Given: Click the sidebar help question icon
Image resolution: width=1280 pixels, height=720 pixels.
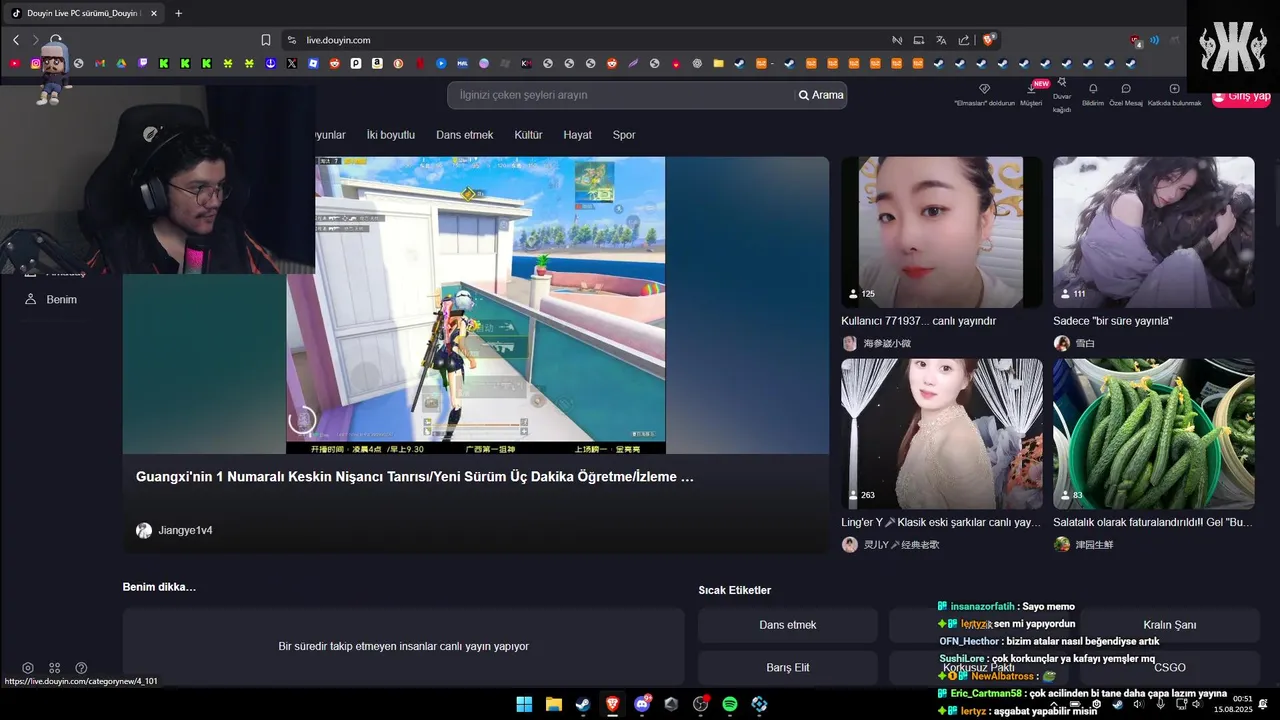Looking at the screenshot, I should [x=82, y=668].
